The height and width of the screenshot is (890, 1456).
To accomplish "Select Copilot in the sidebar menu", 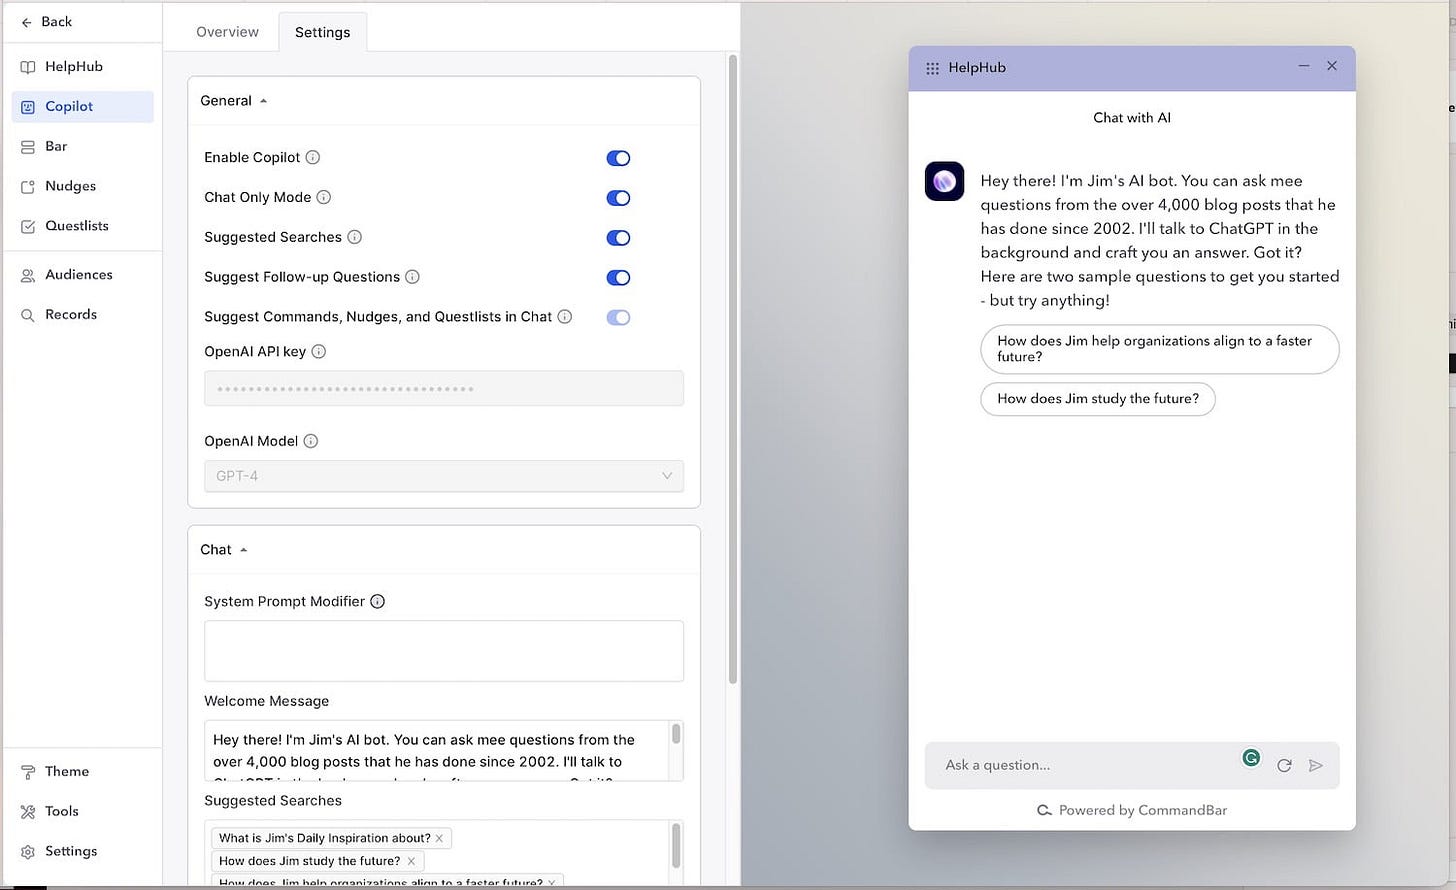I will [x=83, y=107].
